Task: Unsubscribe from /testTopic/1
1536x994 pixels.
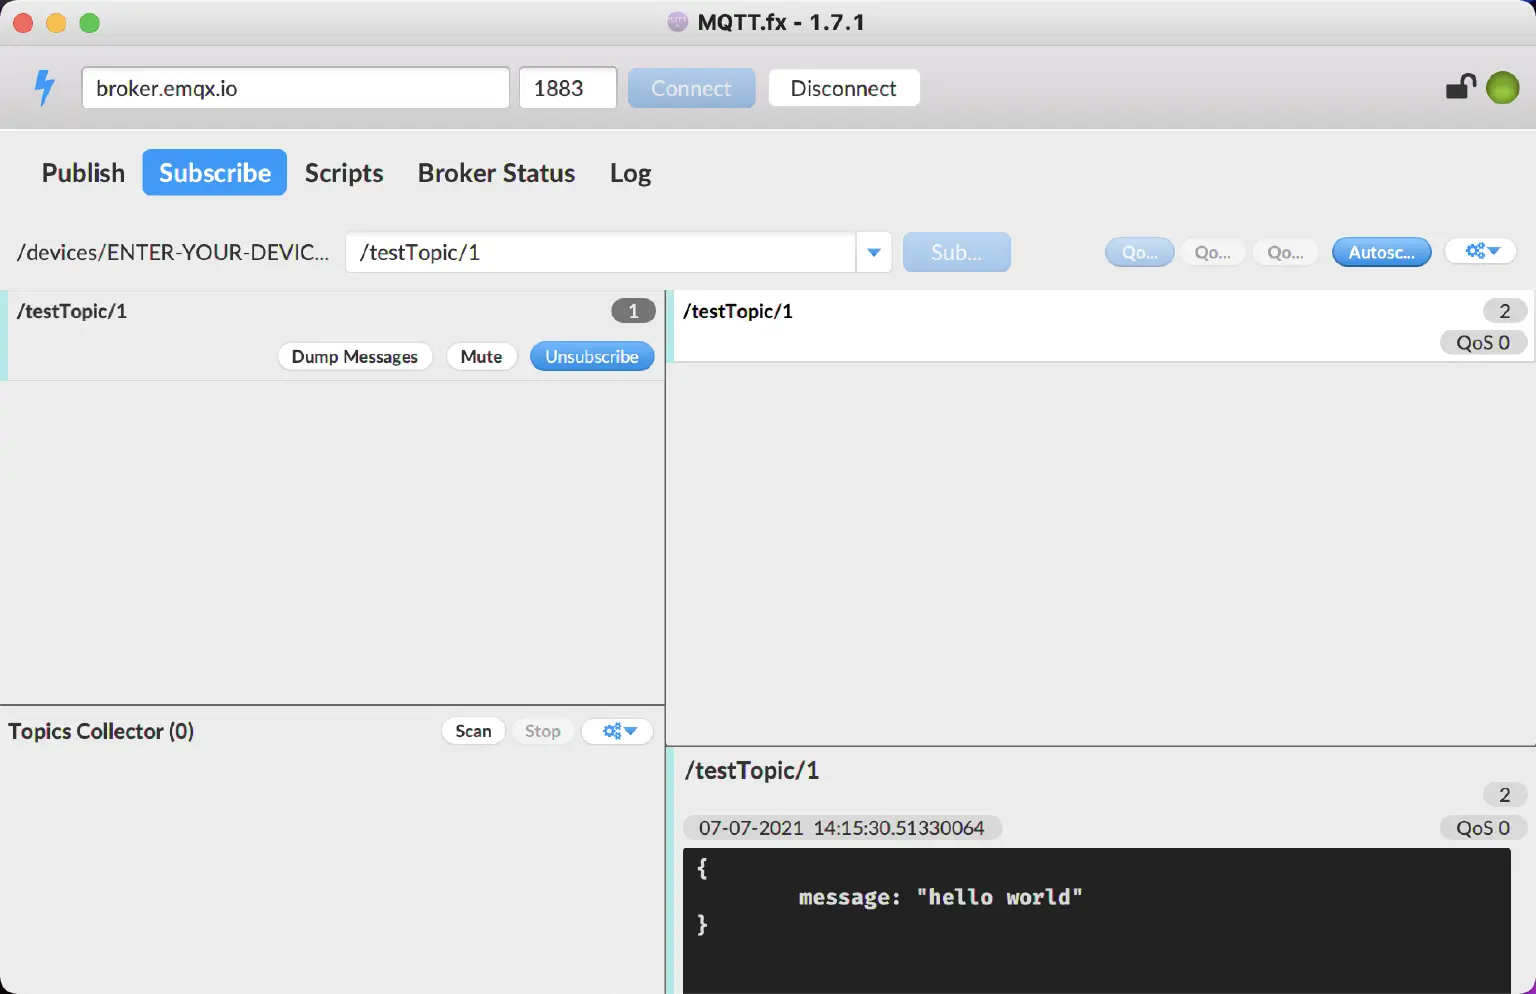Action: point(592,356)
